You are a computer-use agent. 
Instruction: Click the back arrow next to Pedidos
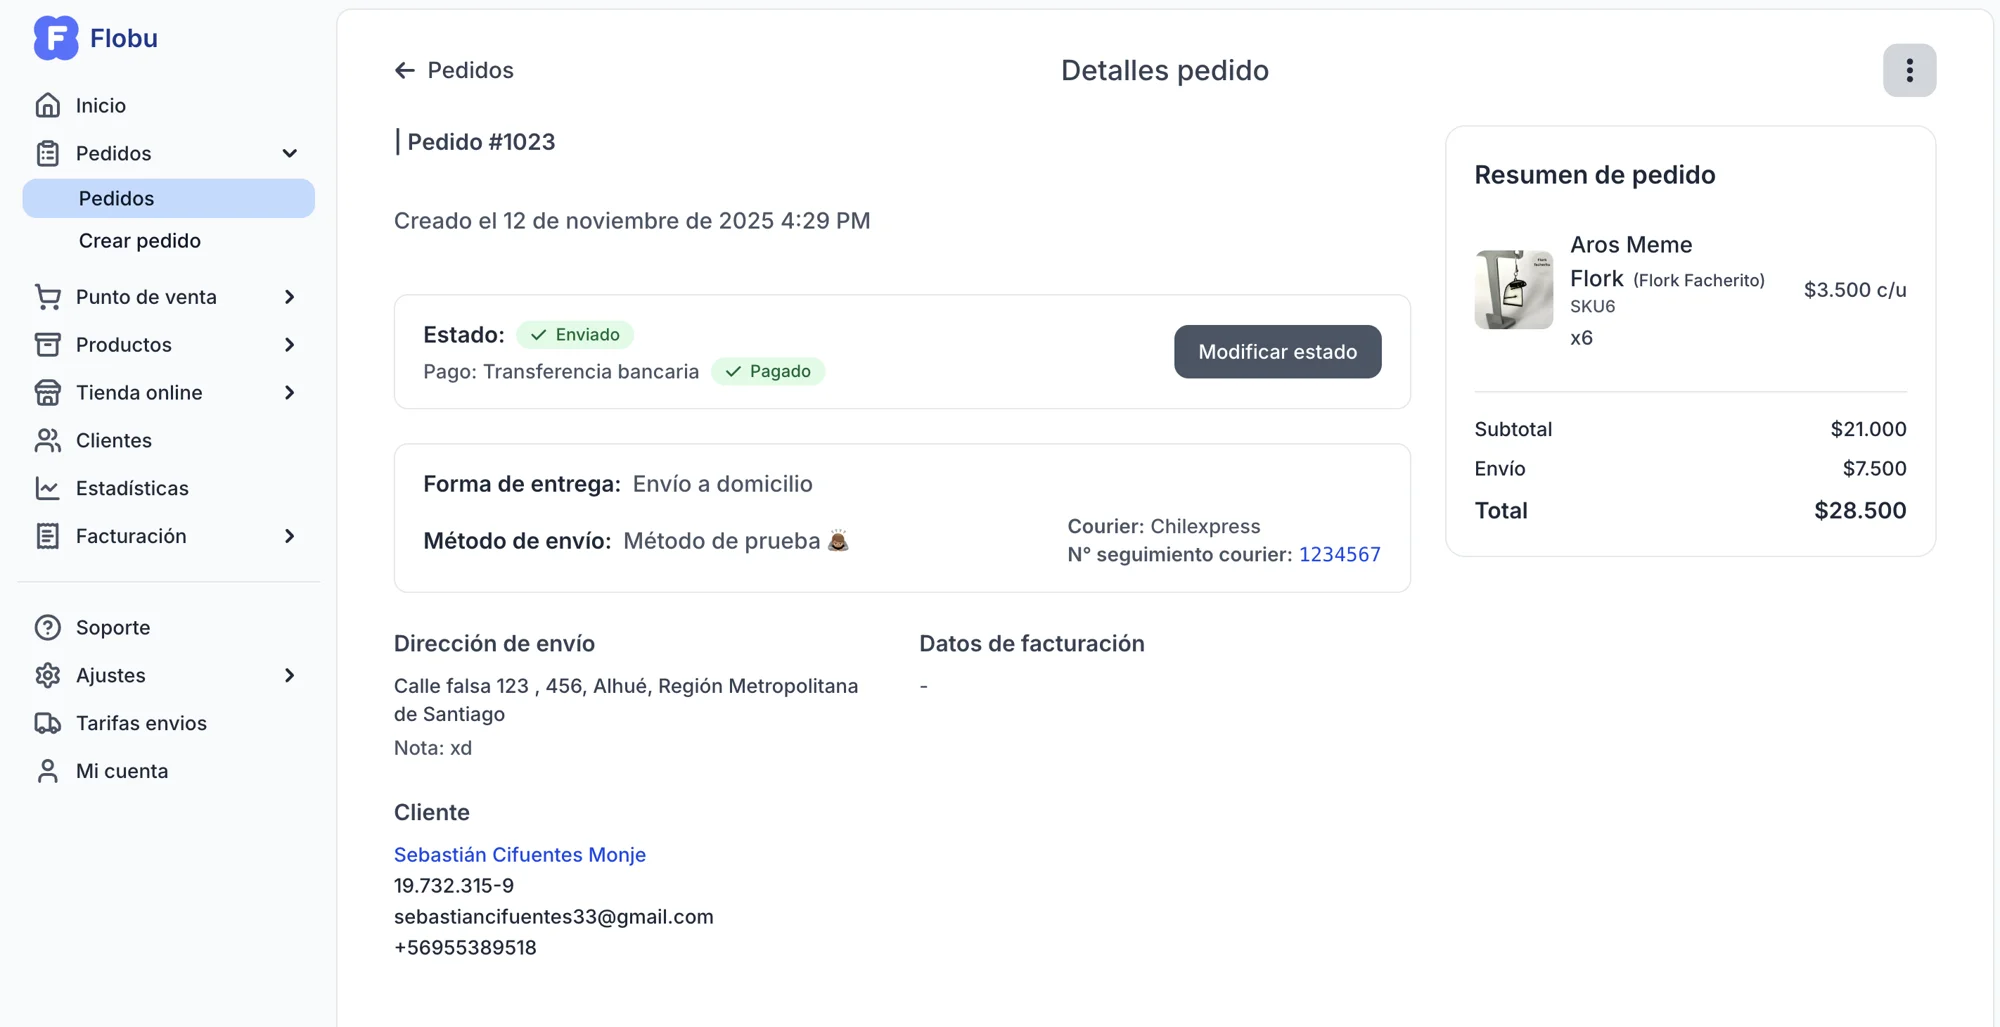coord(404,70)
